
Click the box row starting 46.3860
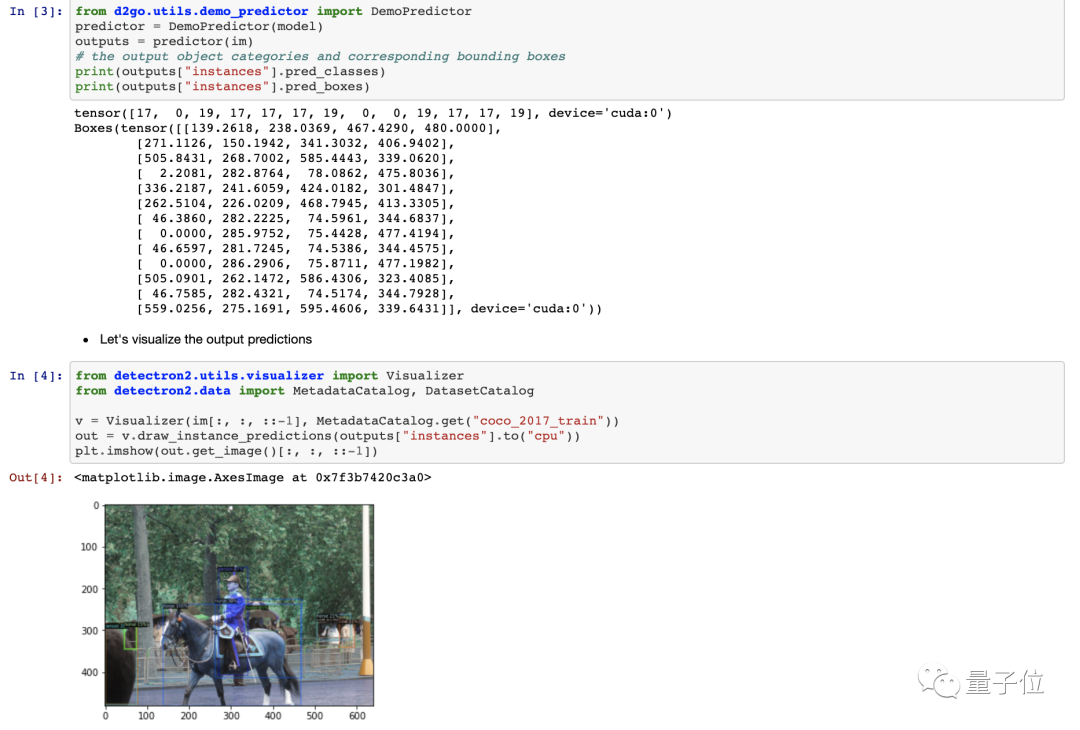[x=295, y=220]
